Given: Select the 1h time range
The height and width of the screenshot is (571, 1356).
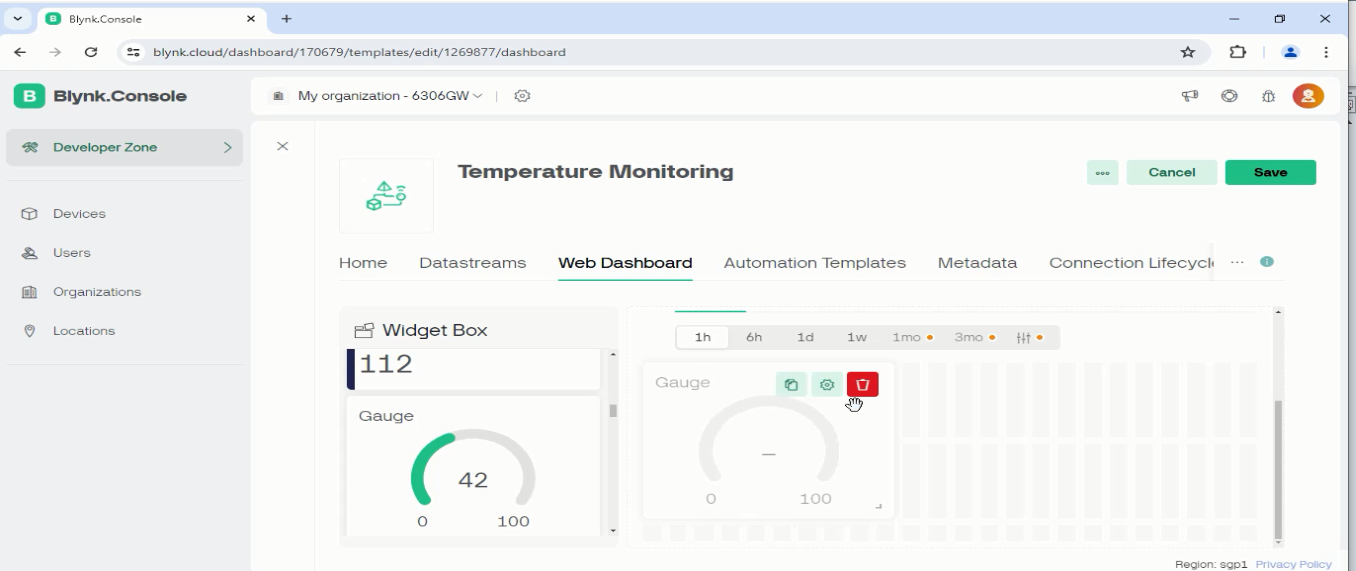Looking at the screenshot, I should point(703,337).
